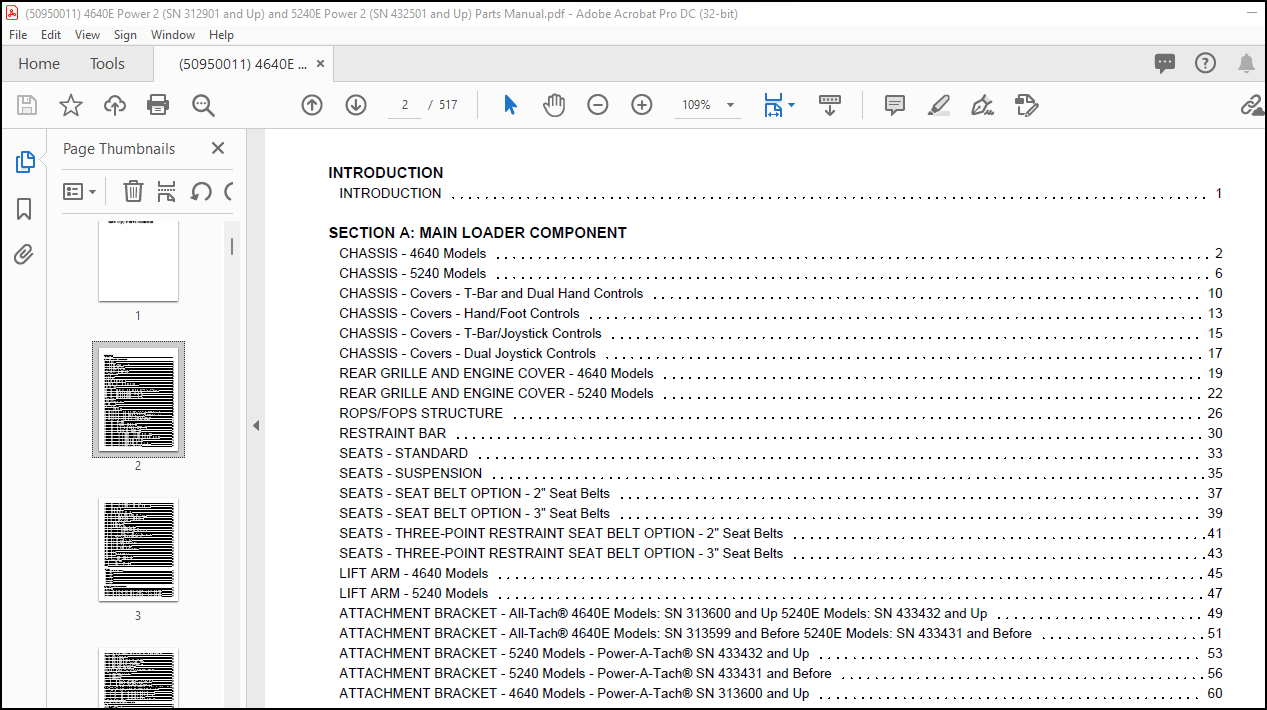
Task: Open SEATS - SUSPENSION entry
Action: (410, 473)
